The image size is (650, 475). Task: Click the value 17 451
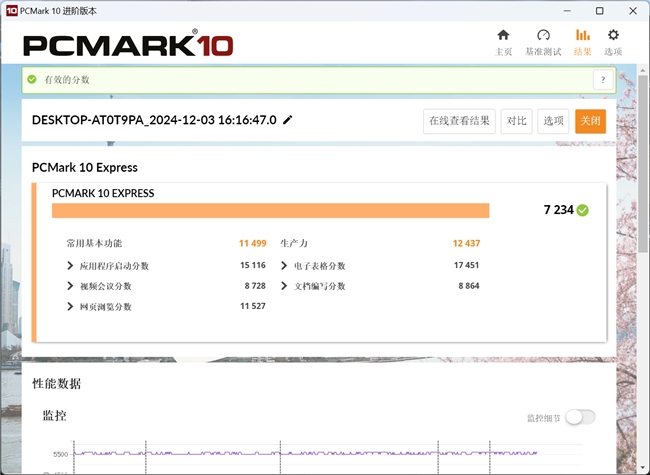466,265
